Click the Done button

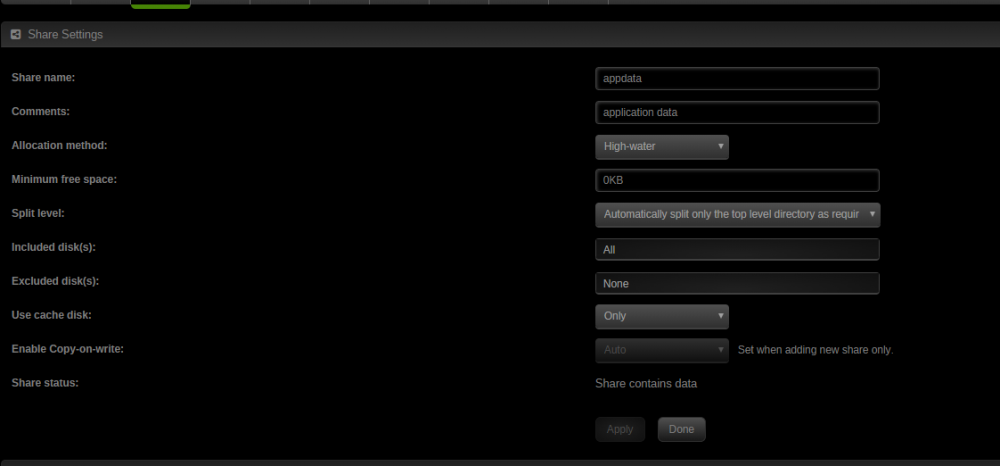coord(681,430)
